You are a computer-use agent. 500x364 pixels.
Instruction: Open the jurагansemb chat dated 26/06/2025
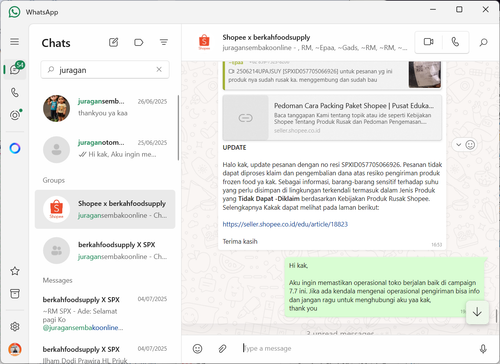tap(105, 108)
